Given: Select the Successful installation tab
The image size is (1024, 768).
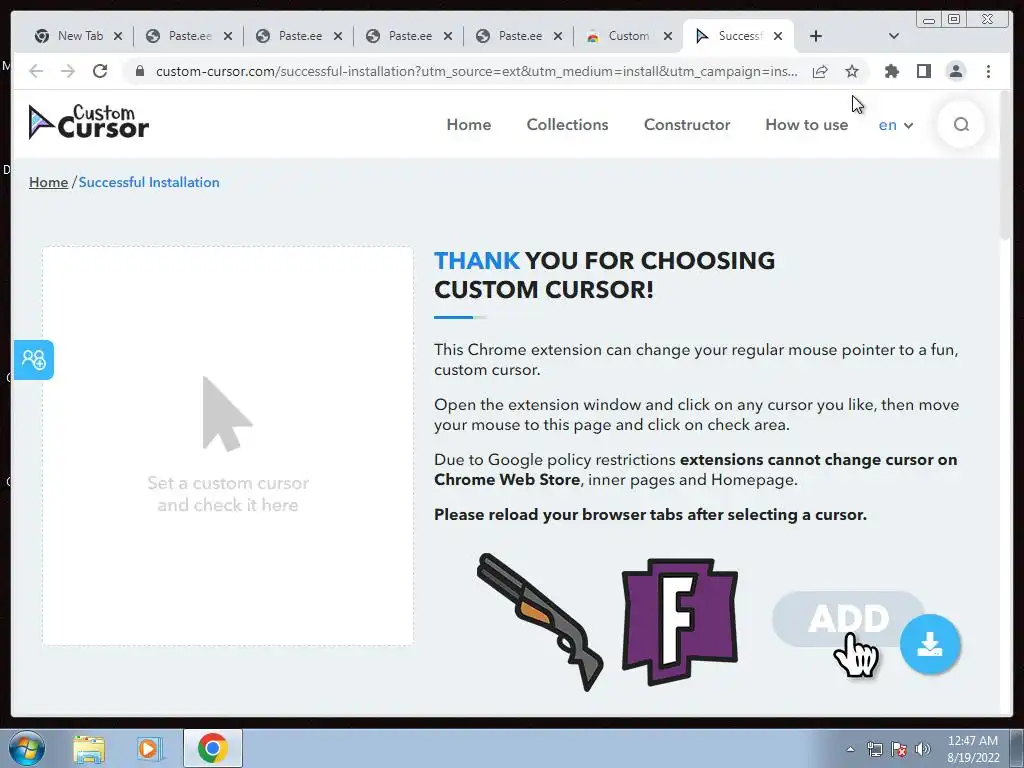Looking at the screenshot, I should click(739, 36).
